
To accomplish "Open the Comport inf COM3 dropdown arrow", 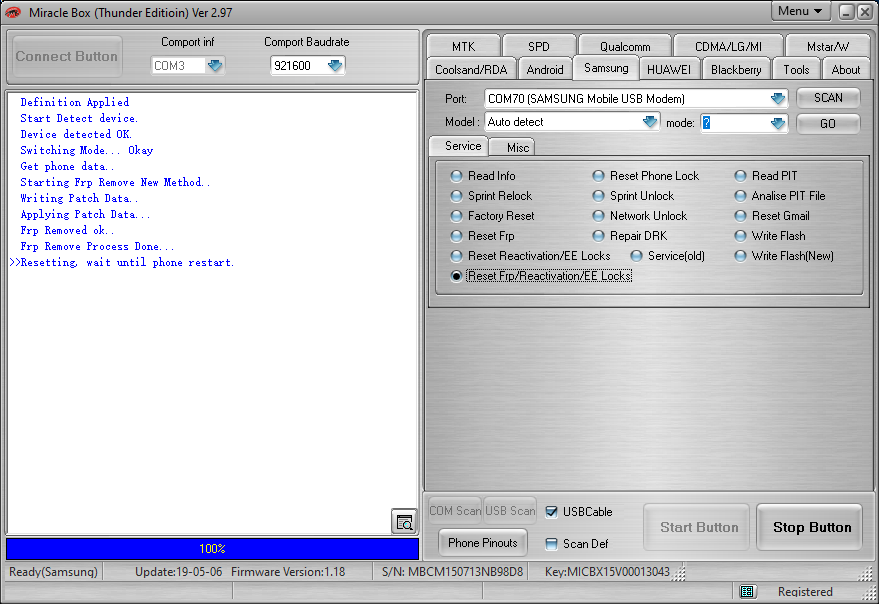I will (x=215, y=66).
